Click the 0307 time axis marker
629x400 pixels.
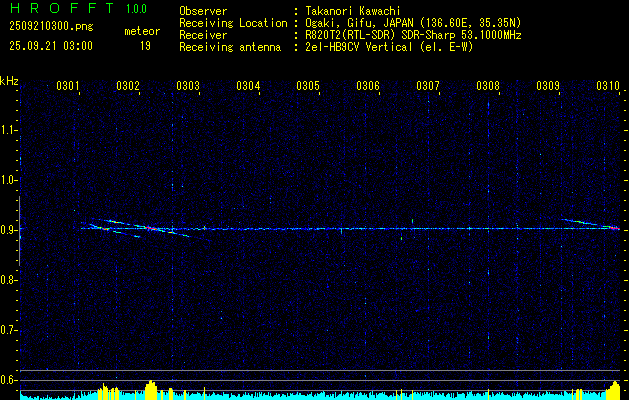pos(428,85)
